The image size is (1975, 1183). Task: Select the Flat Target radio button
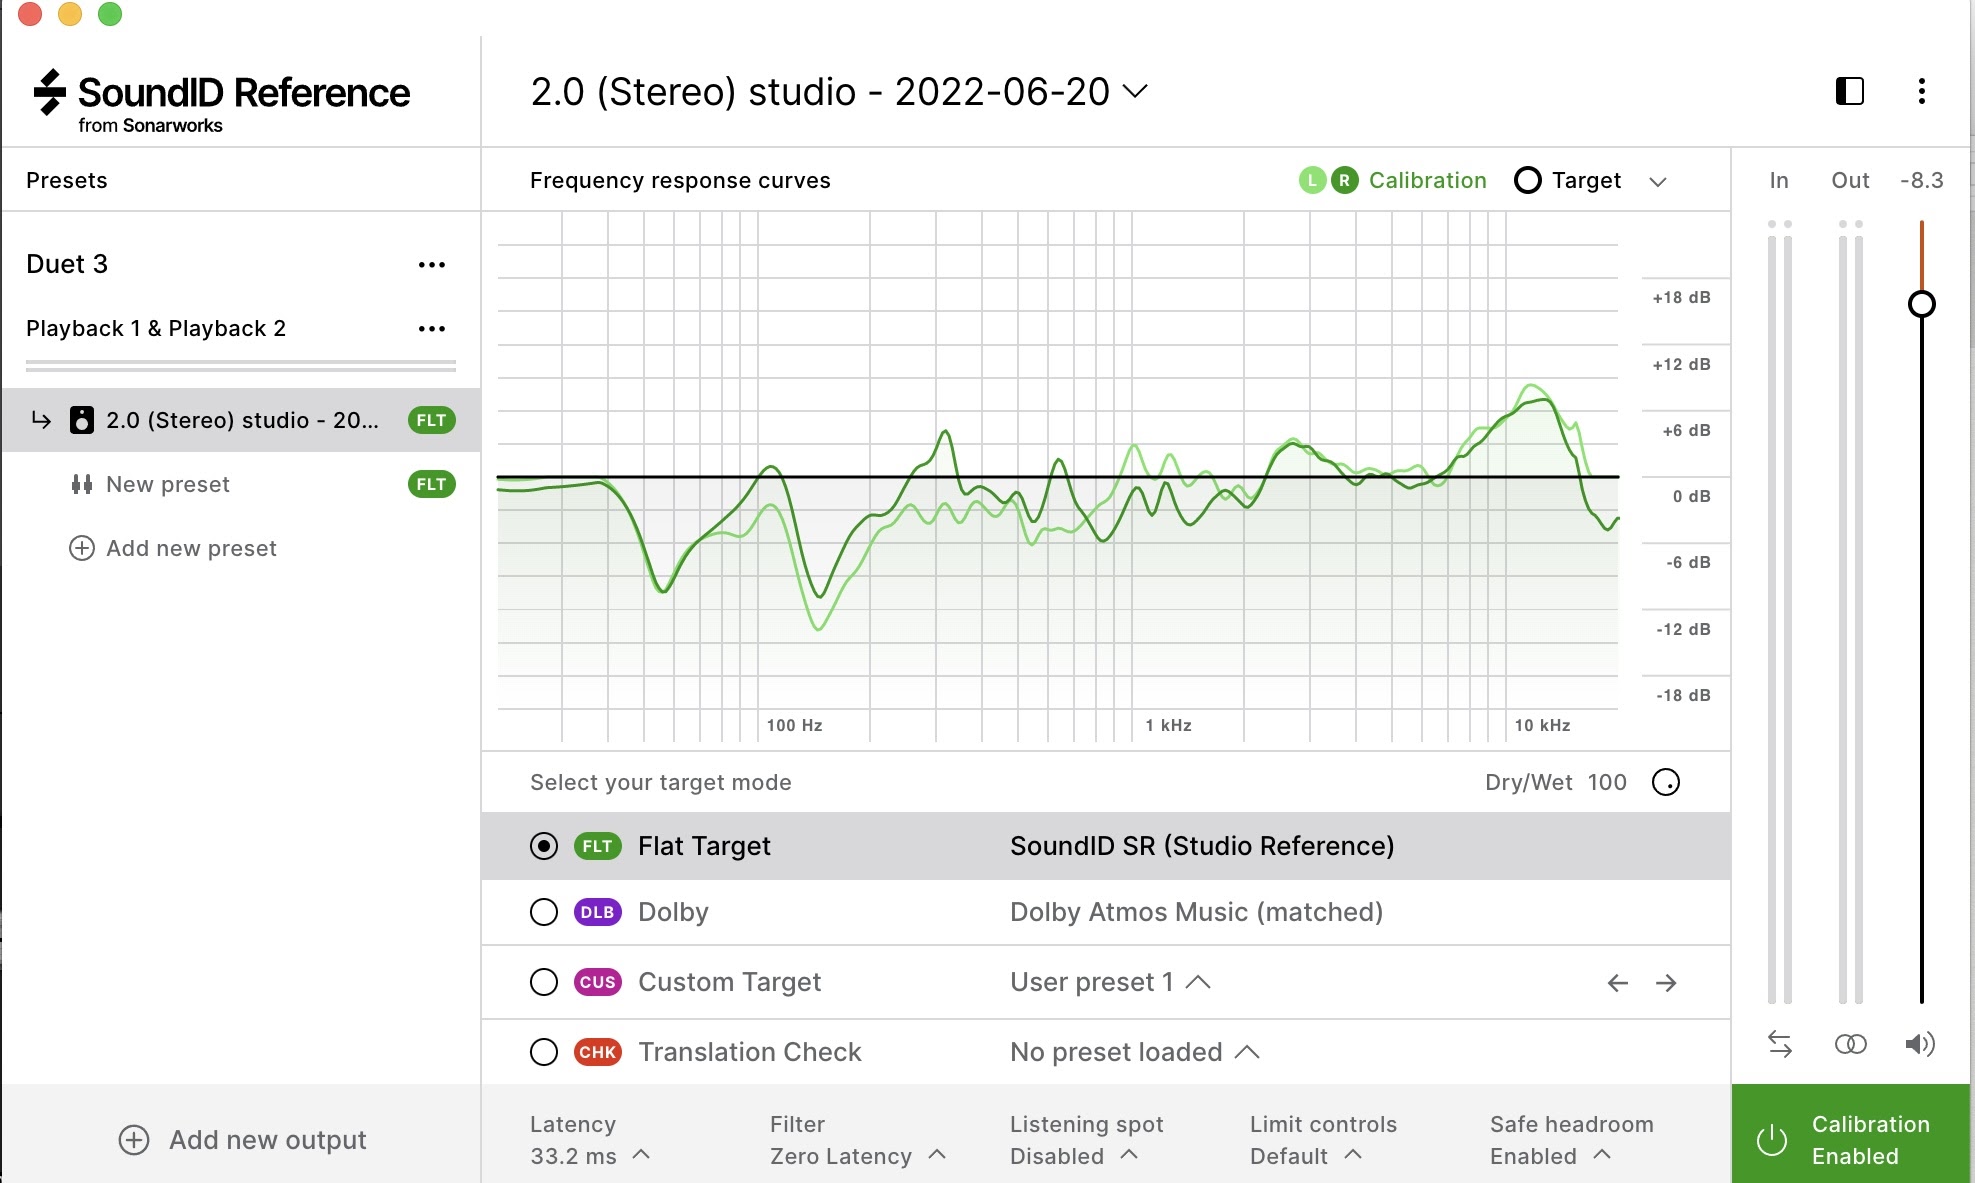pyautogui.click(x=543, y=845)
